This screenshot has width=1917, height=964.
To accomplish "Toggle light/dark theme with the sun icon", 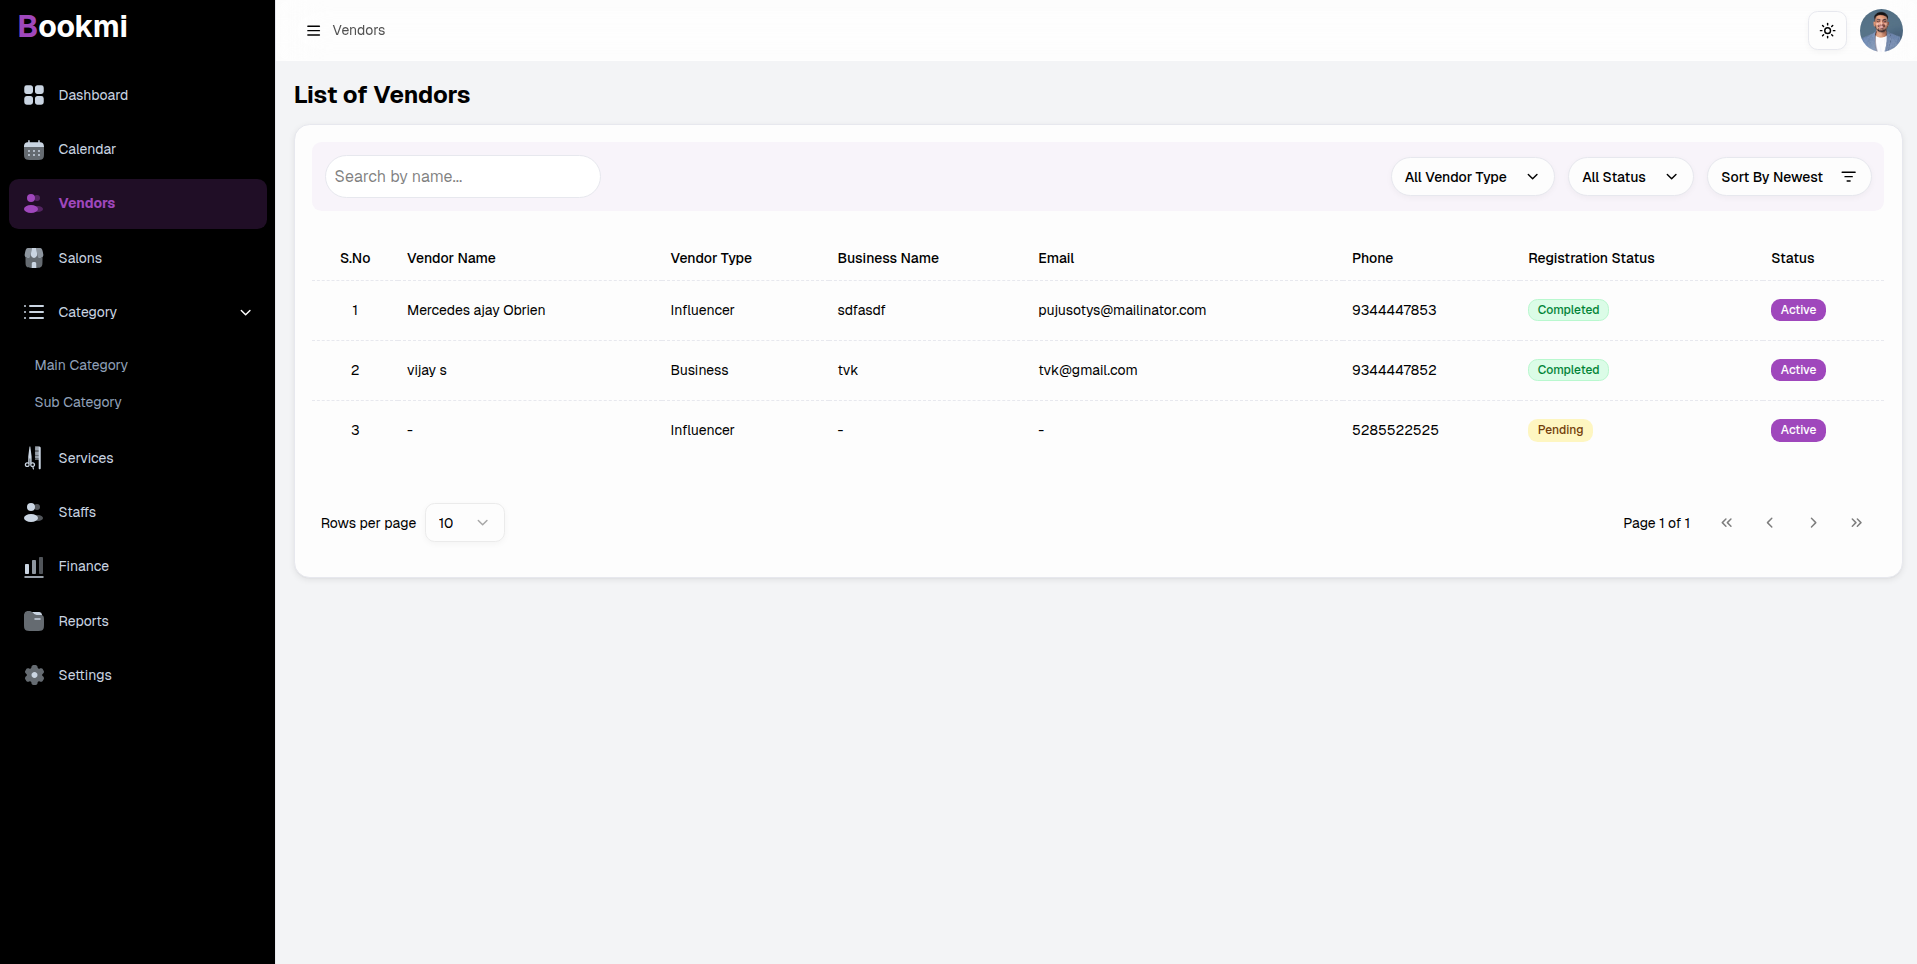I will 1828,30.
